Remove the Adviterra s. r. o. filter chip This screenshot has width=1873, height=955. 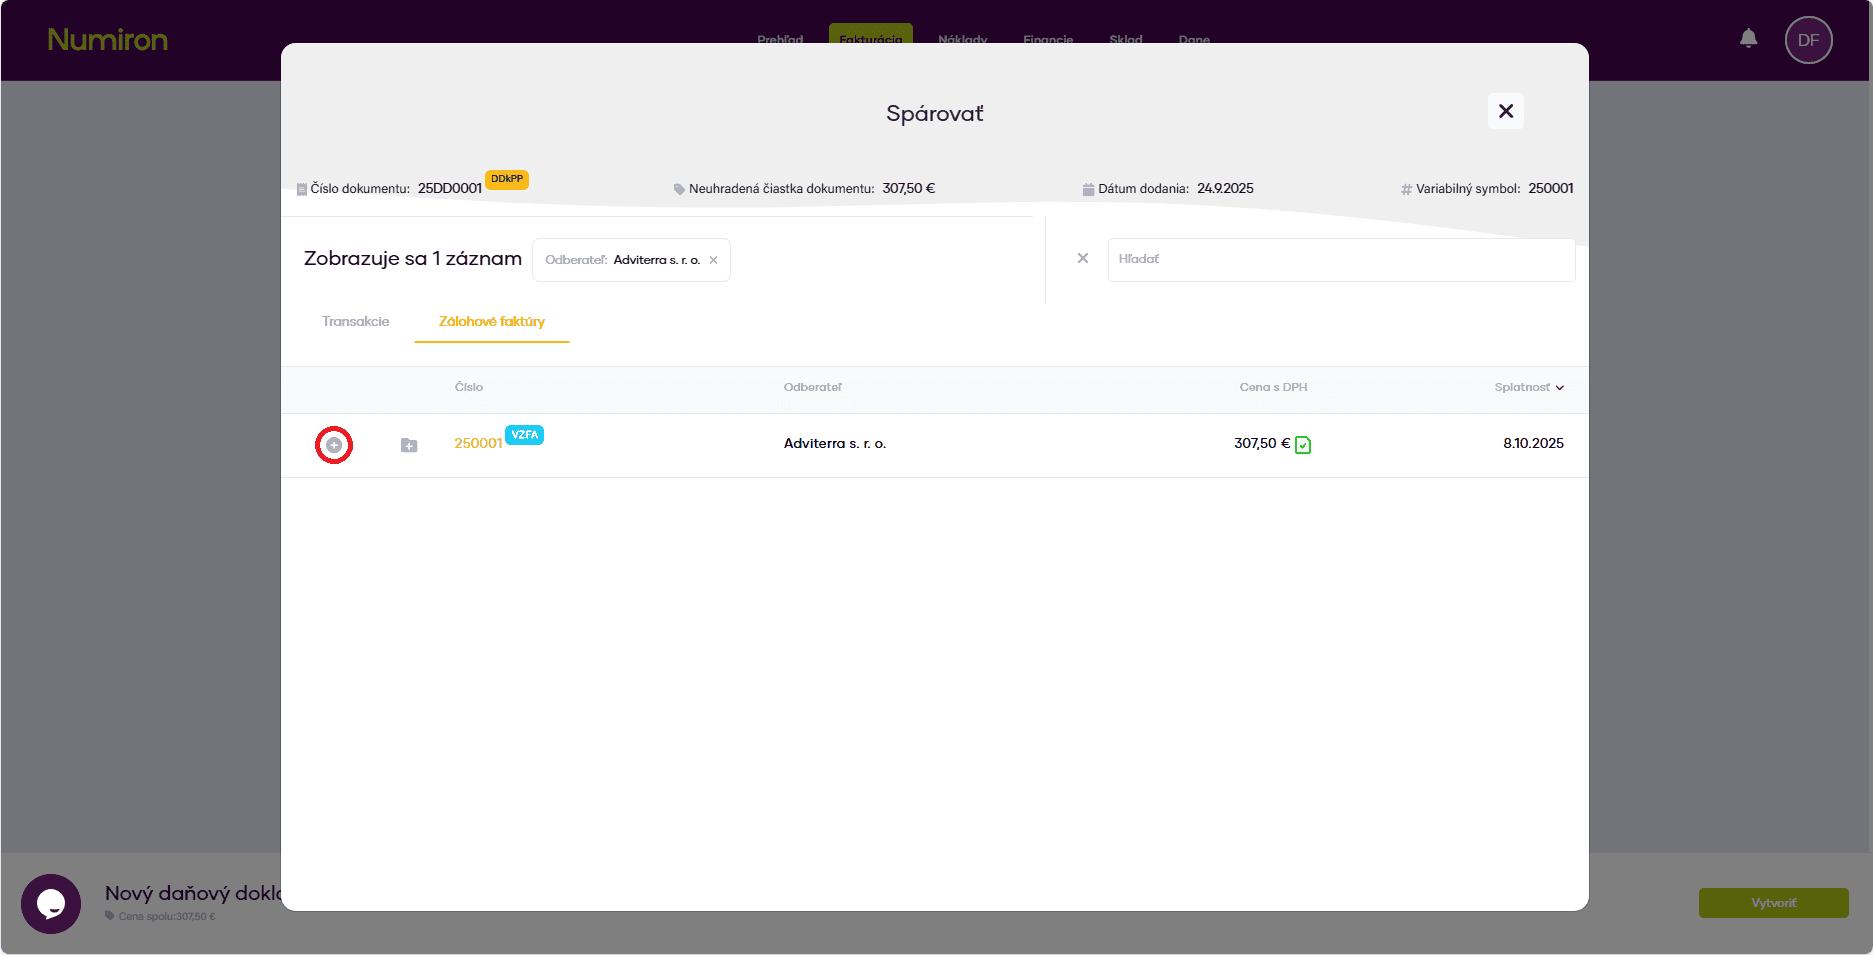(x=713, y=260)
